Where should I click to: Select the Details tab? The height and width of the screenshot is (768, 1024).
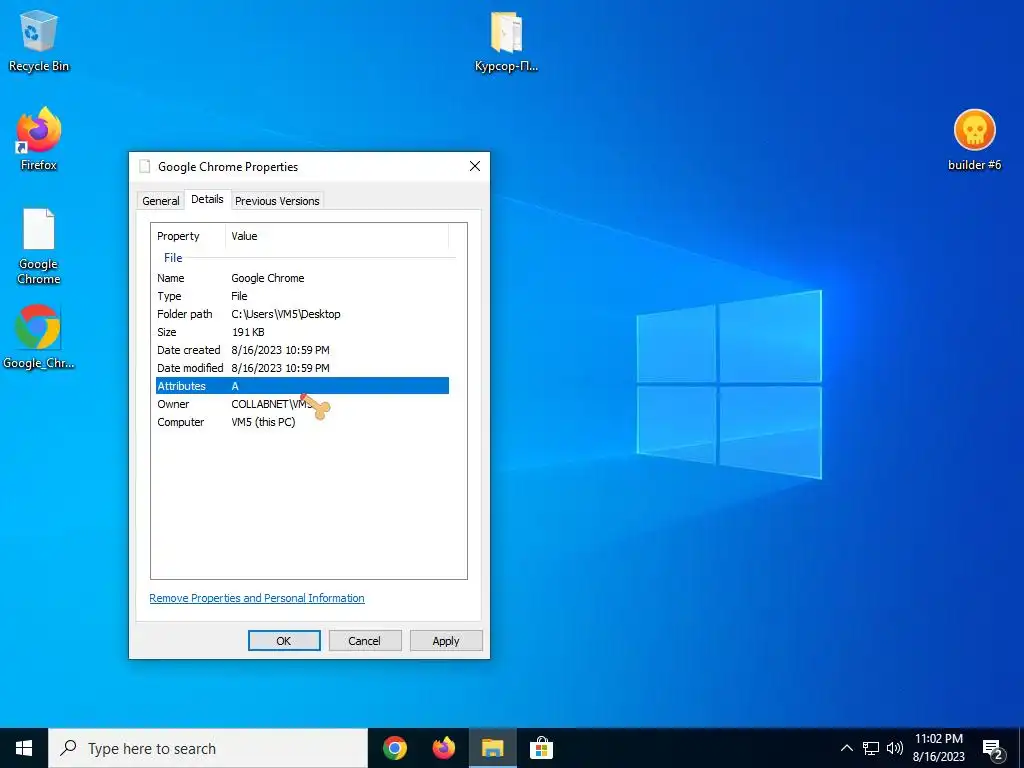pos(207,199)
